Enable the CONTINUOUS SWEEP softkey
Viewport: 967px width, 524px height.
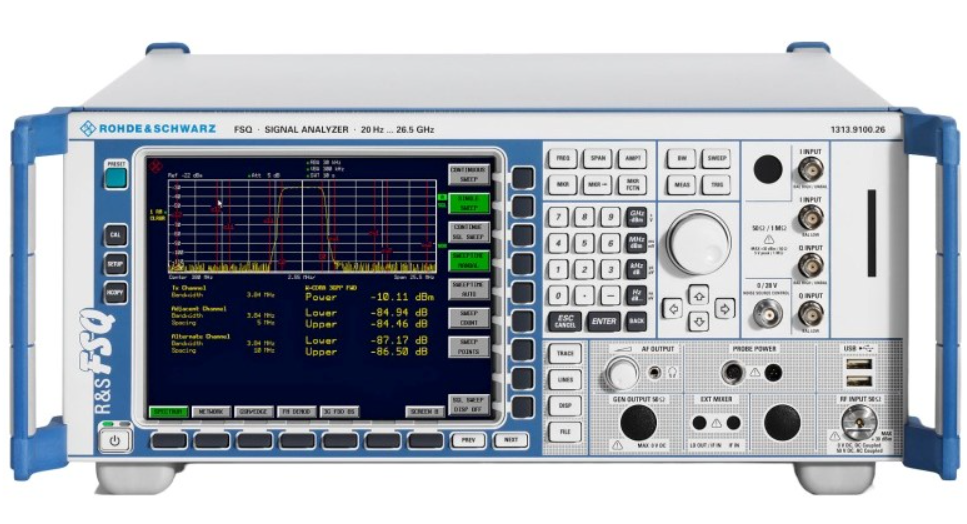467,175
